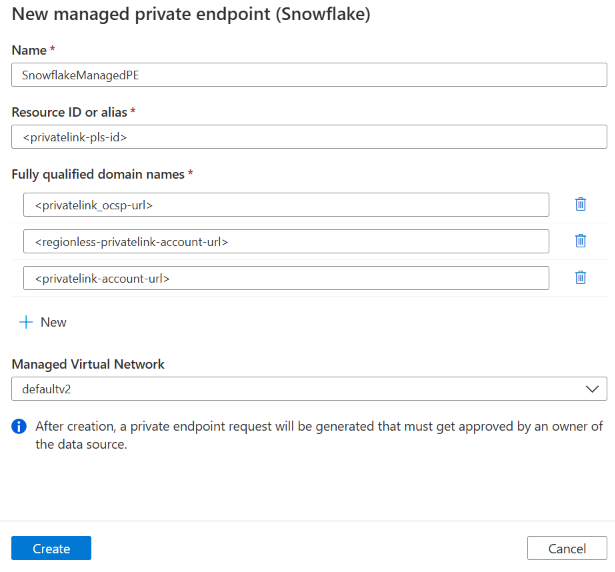Click into the privatelink-account-url domain field
Image resolution: width=615 pixels, height=572 pixels.
click(x=286, y=278)
